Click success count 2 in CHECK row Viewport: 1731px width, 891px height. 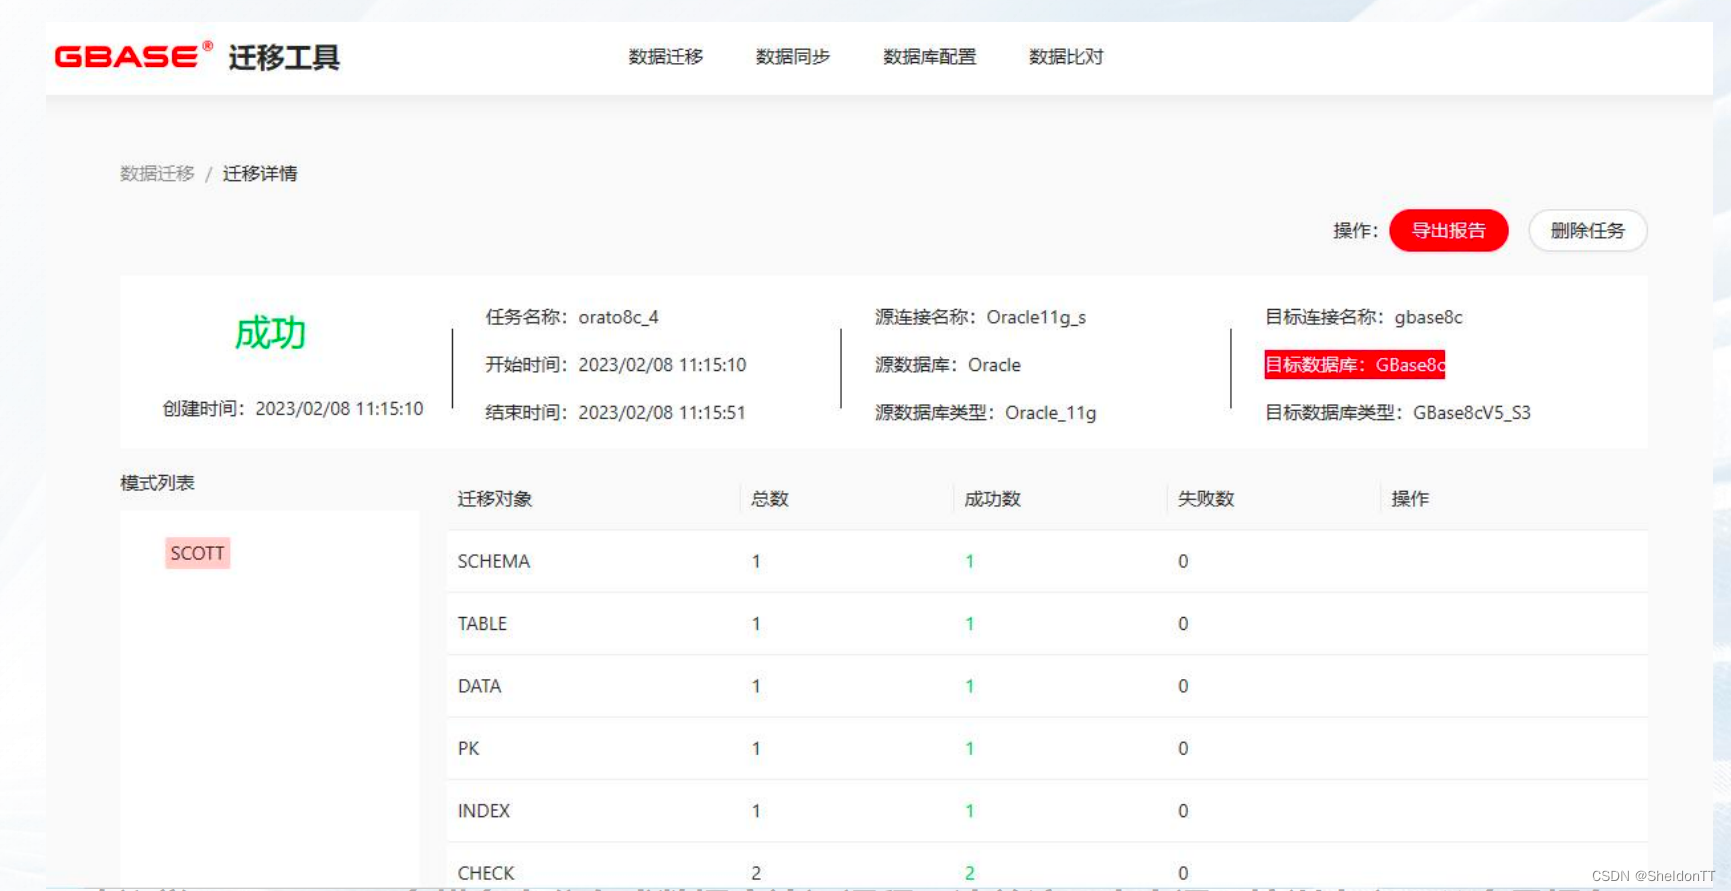(970, 873)
